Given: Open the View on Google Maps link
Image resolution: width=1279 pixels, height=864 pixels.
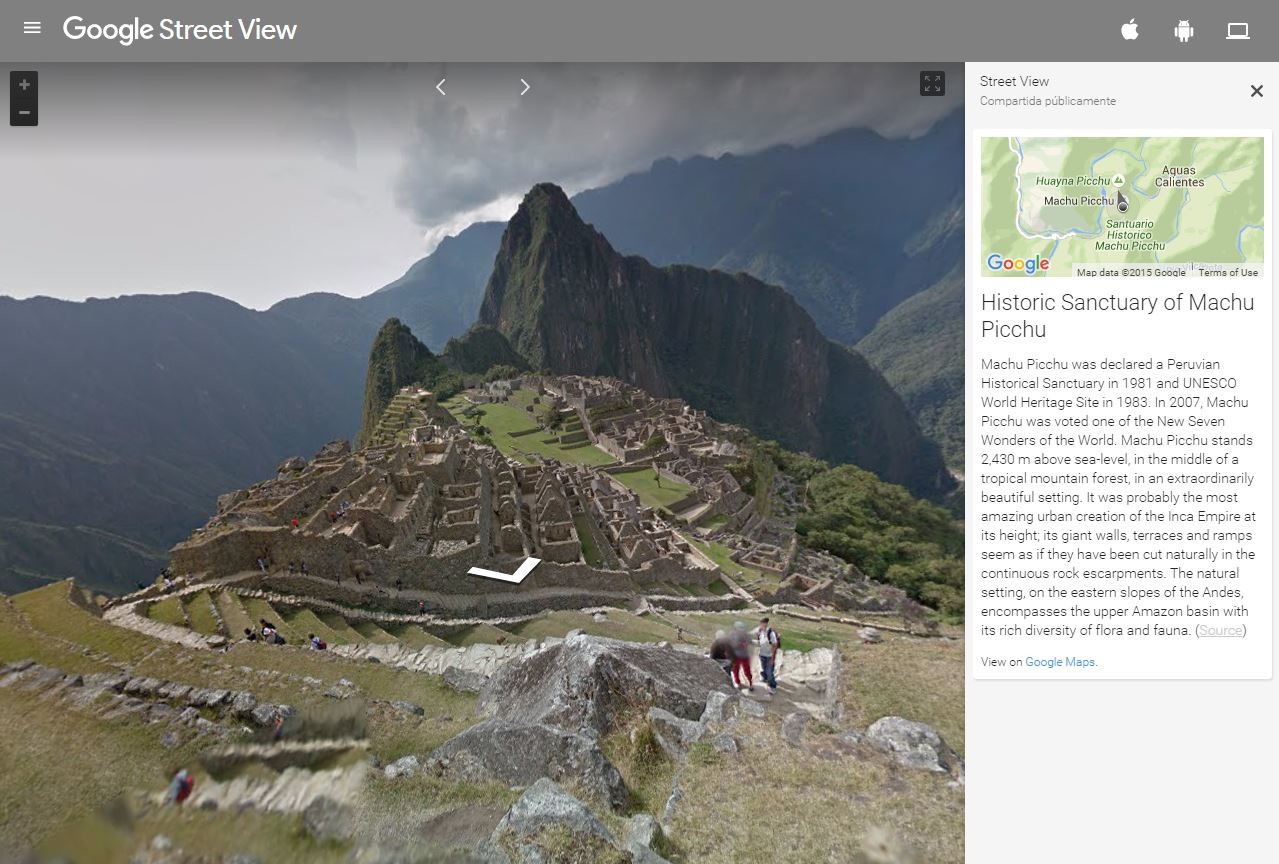Looking at the screenshot, I should pyautogui.click(x=1060, y=661).
